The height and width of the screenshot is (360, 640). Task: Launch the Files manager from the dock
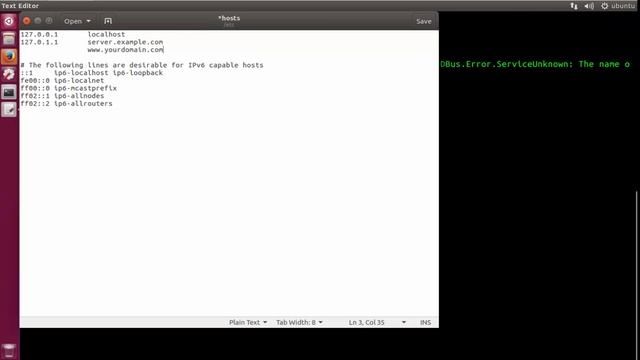(x=9, y=39)
